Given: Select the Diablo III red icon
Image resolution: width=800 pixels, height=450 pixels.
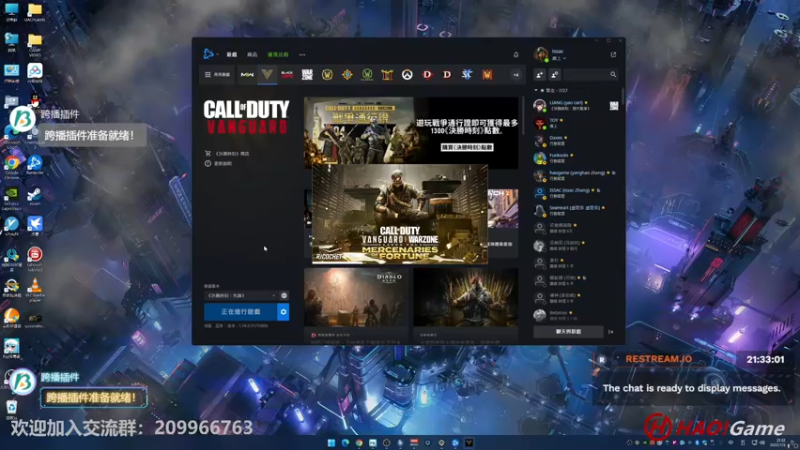Looking at the screenshot, I should pyautogui.click(x=427, y=74).
